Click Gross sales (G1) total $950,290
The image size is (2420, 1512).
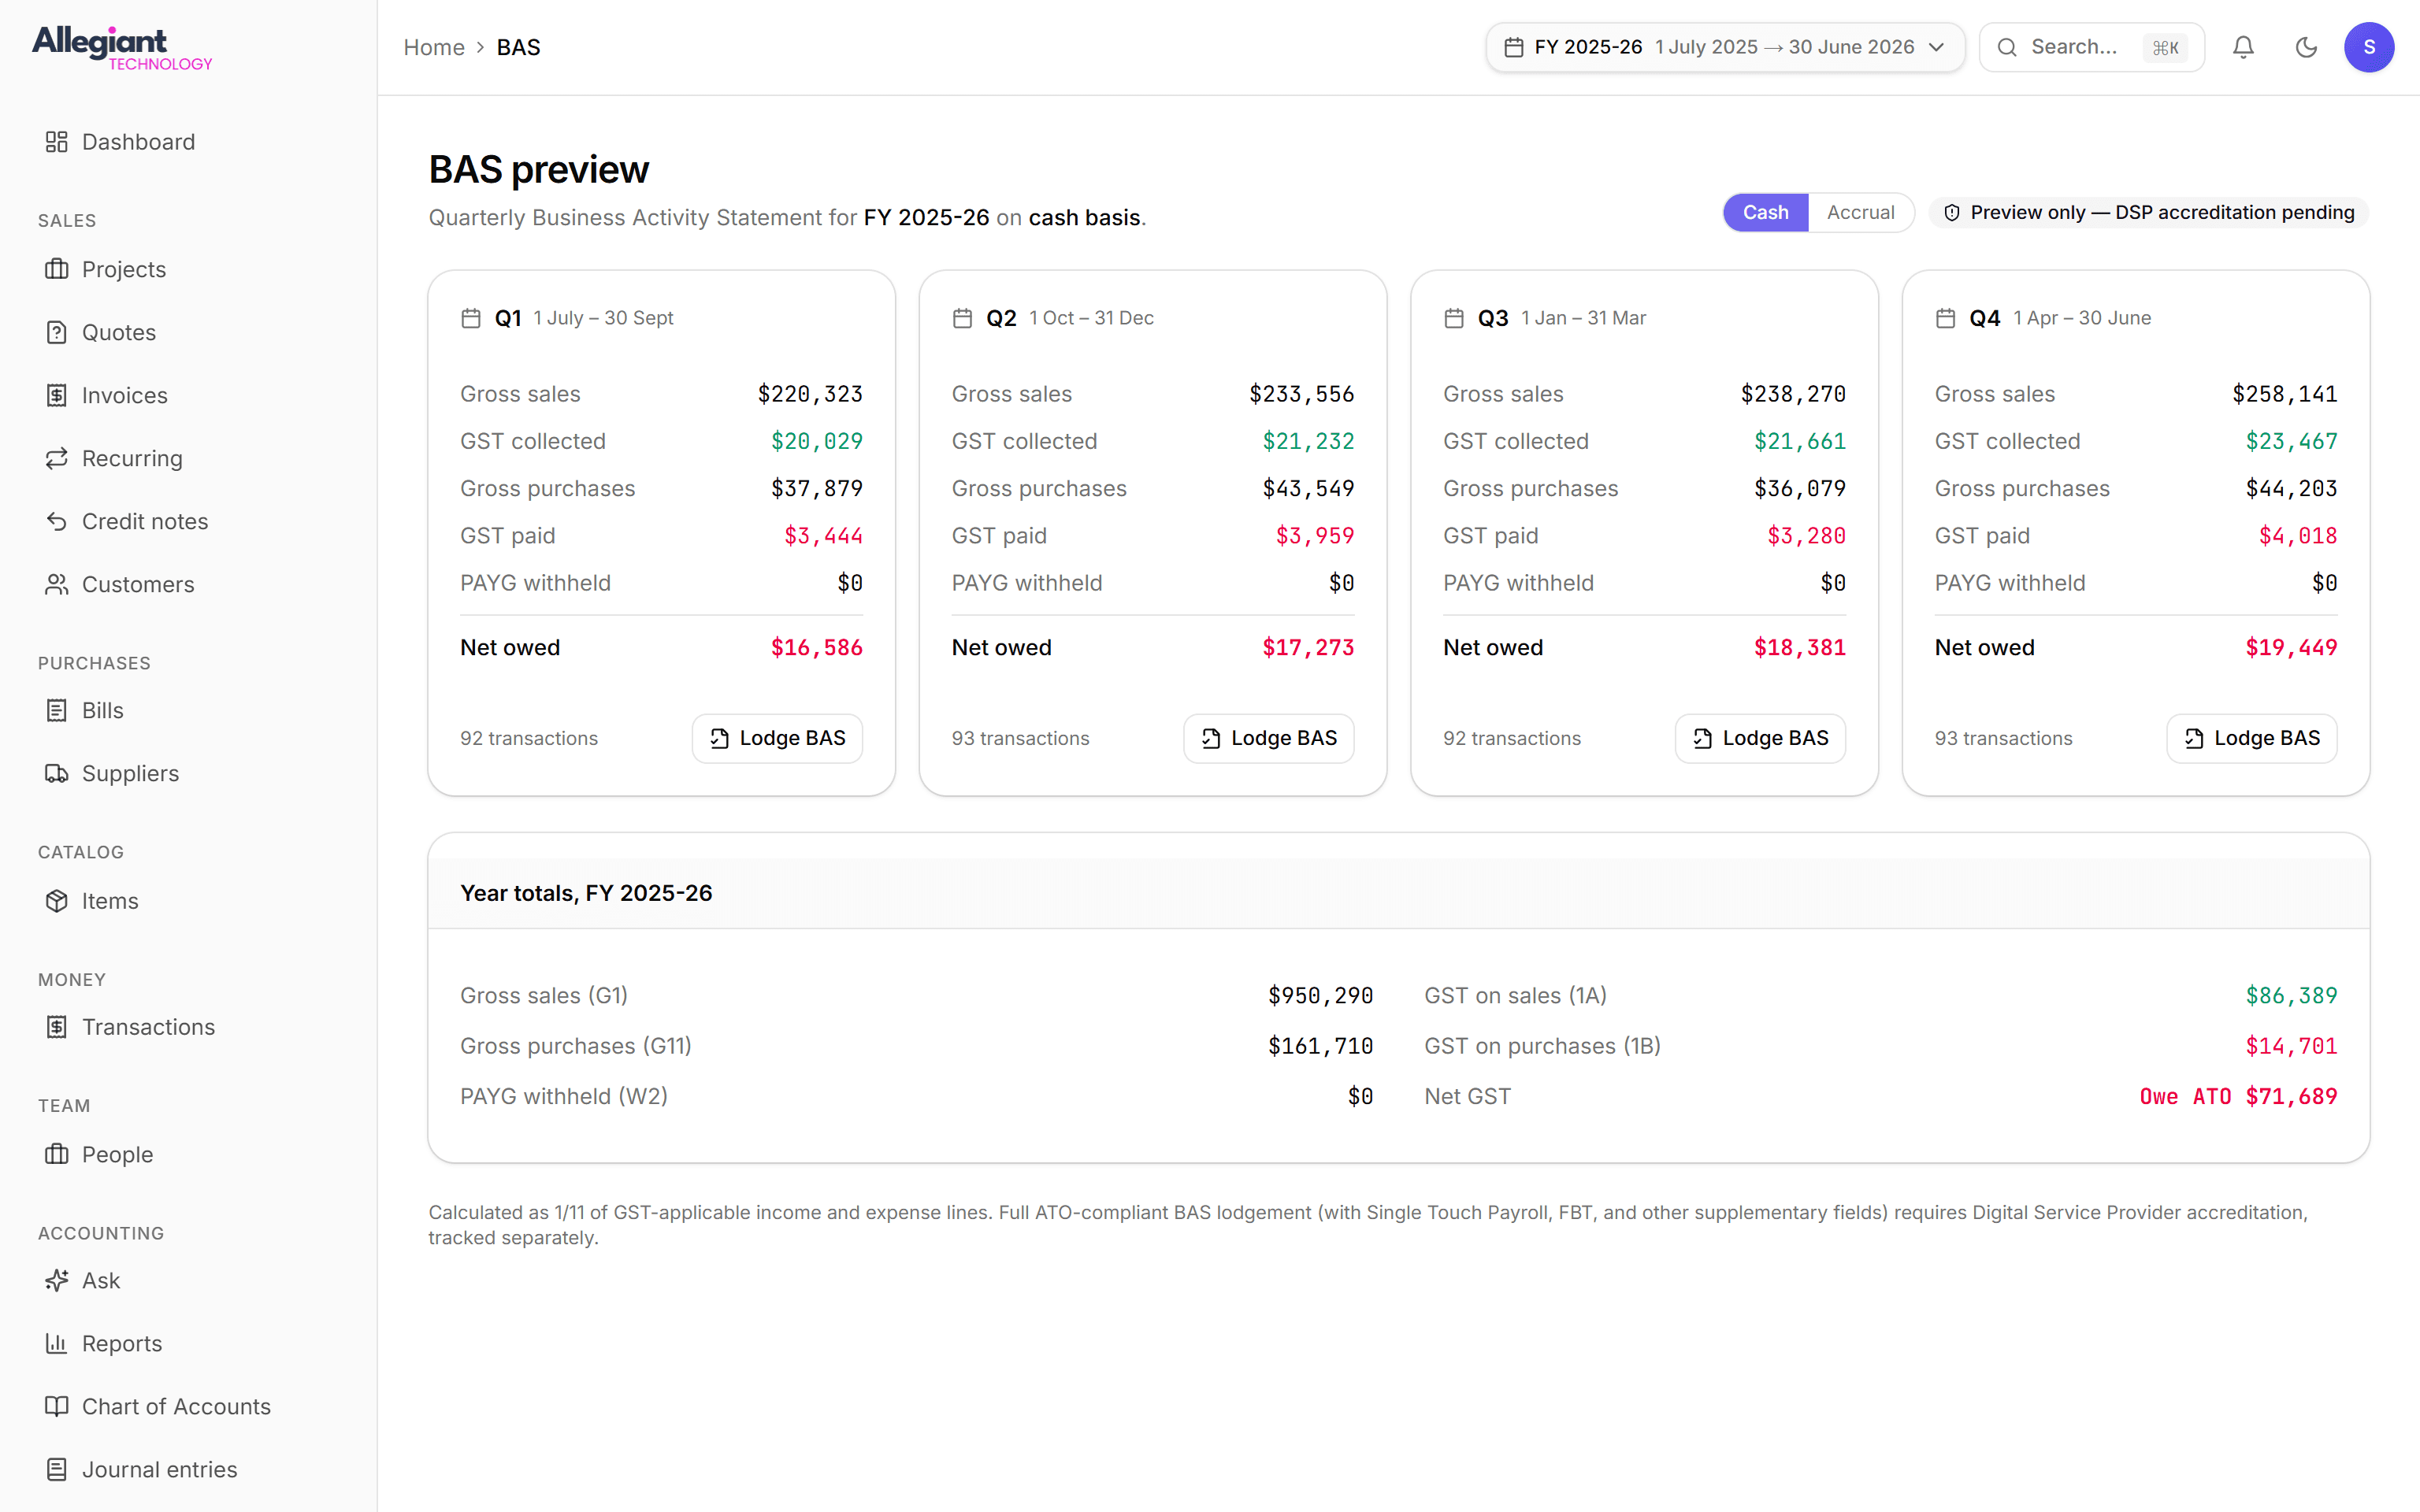click(1320, 996)
